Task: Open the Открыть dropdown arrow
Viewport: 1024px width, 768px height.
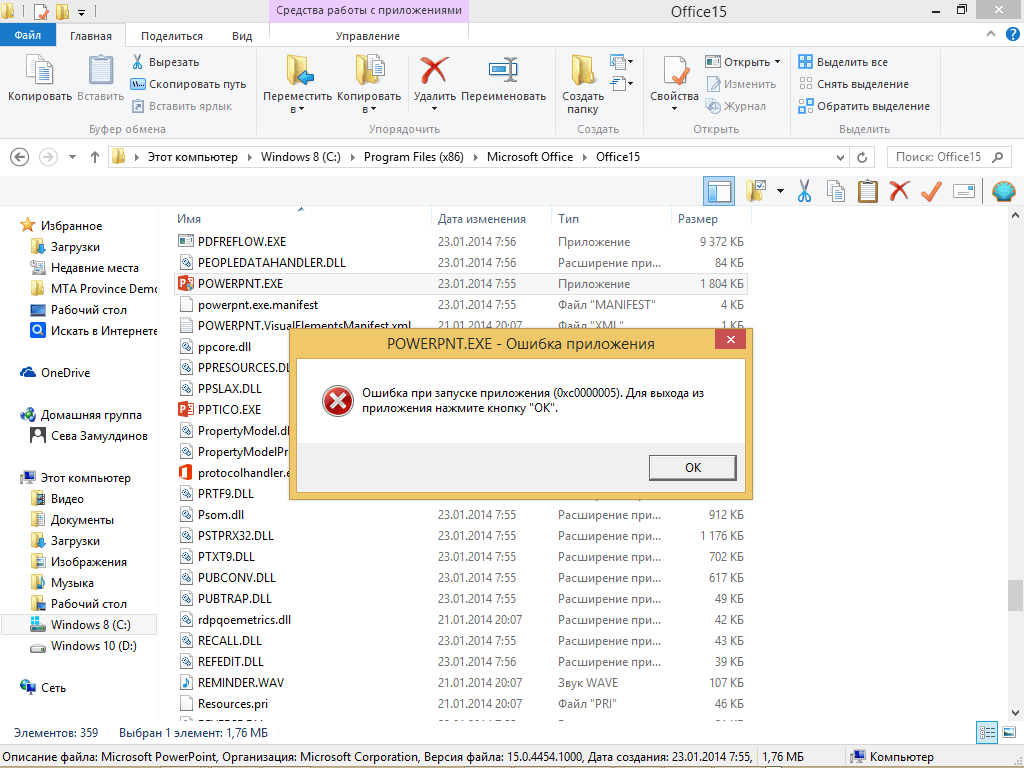Action: click(x=777, y=62)
